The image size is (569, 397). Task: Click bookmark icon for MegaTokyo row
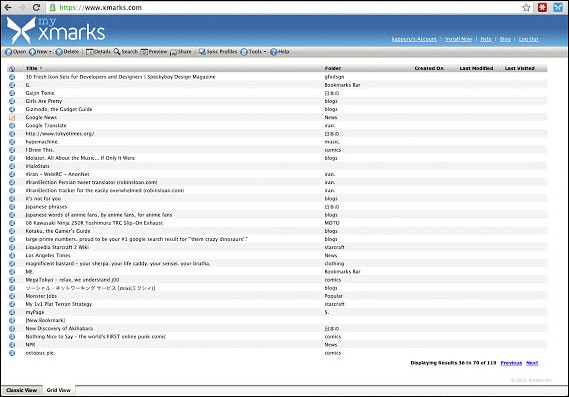click(x=12, y=280)
